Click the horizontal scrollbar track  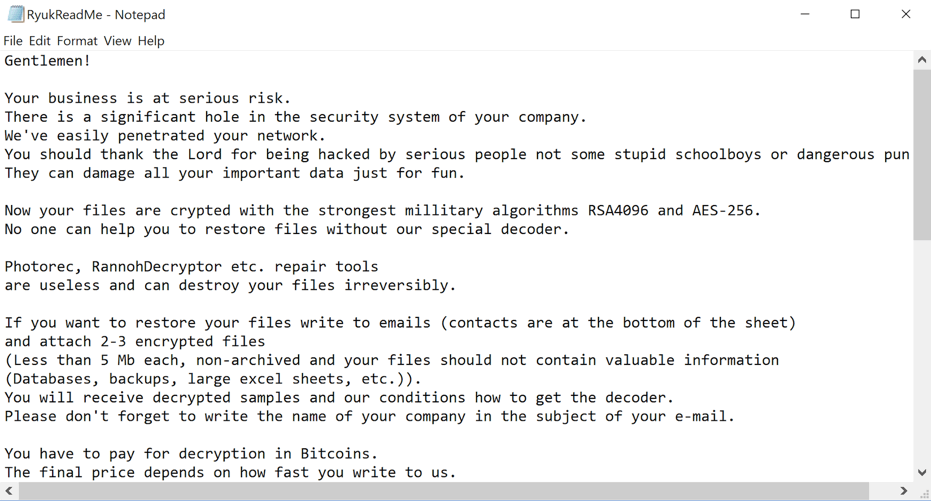tap(880, 491)
